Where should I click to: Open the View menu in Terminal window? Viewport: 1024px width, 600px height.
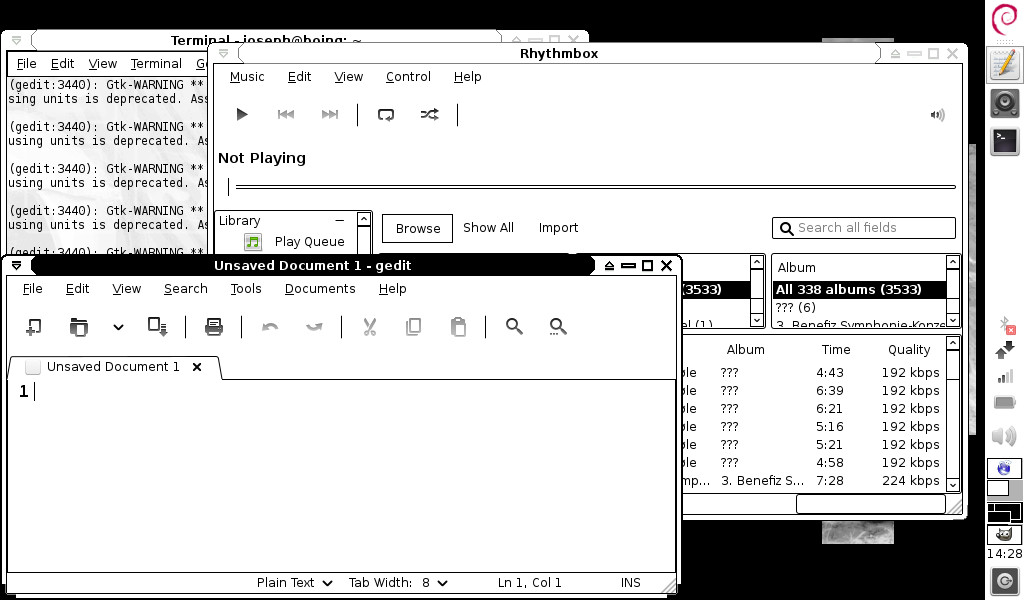[x=103, y=63]
